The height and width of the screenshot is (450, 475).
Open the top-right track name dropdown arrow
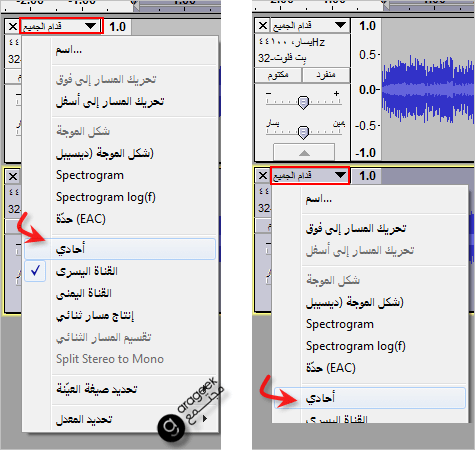coord(340,25)
